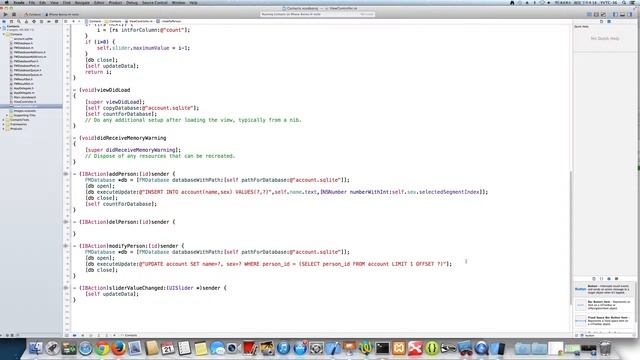The image size is (640, 360).
Task: Open the Breakpoint navigator tab
Action: 49,21
